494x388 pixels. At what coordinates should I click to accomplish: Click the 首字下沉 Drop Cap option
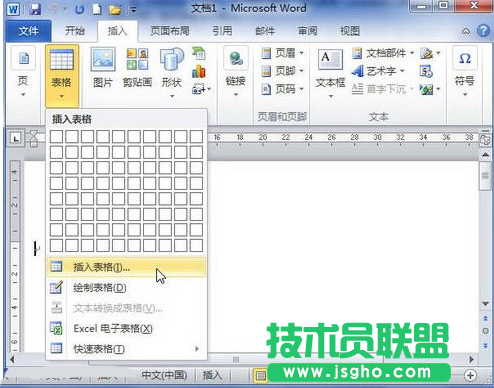pyautogui.click(x=383, y=89)
